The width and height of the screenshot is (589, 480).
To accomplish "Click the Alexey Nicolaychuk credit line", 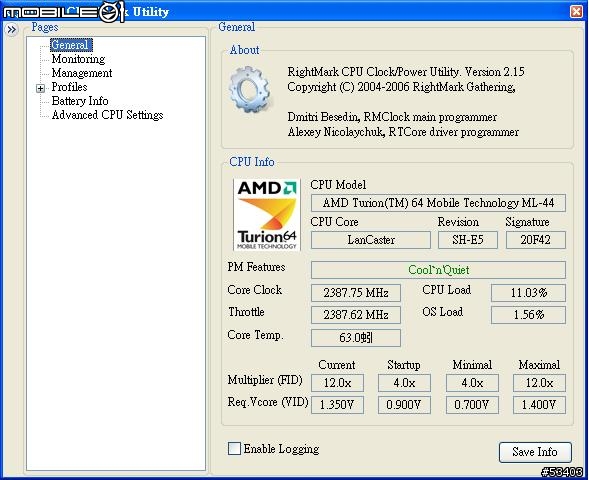I will tap(403, 132).
